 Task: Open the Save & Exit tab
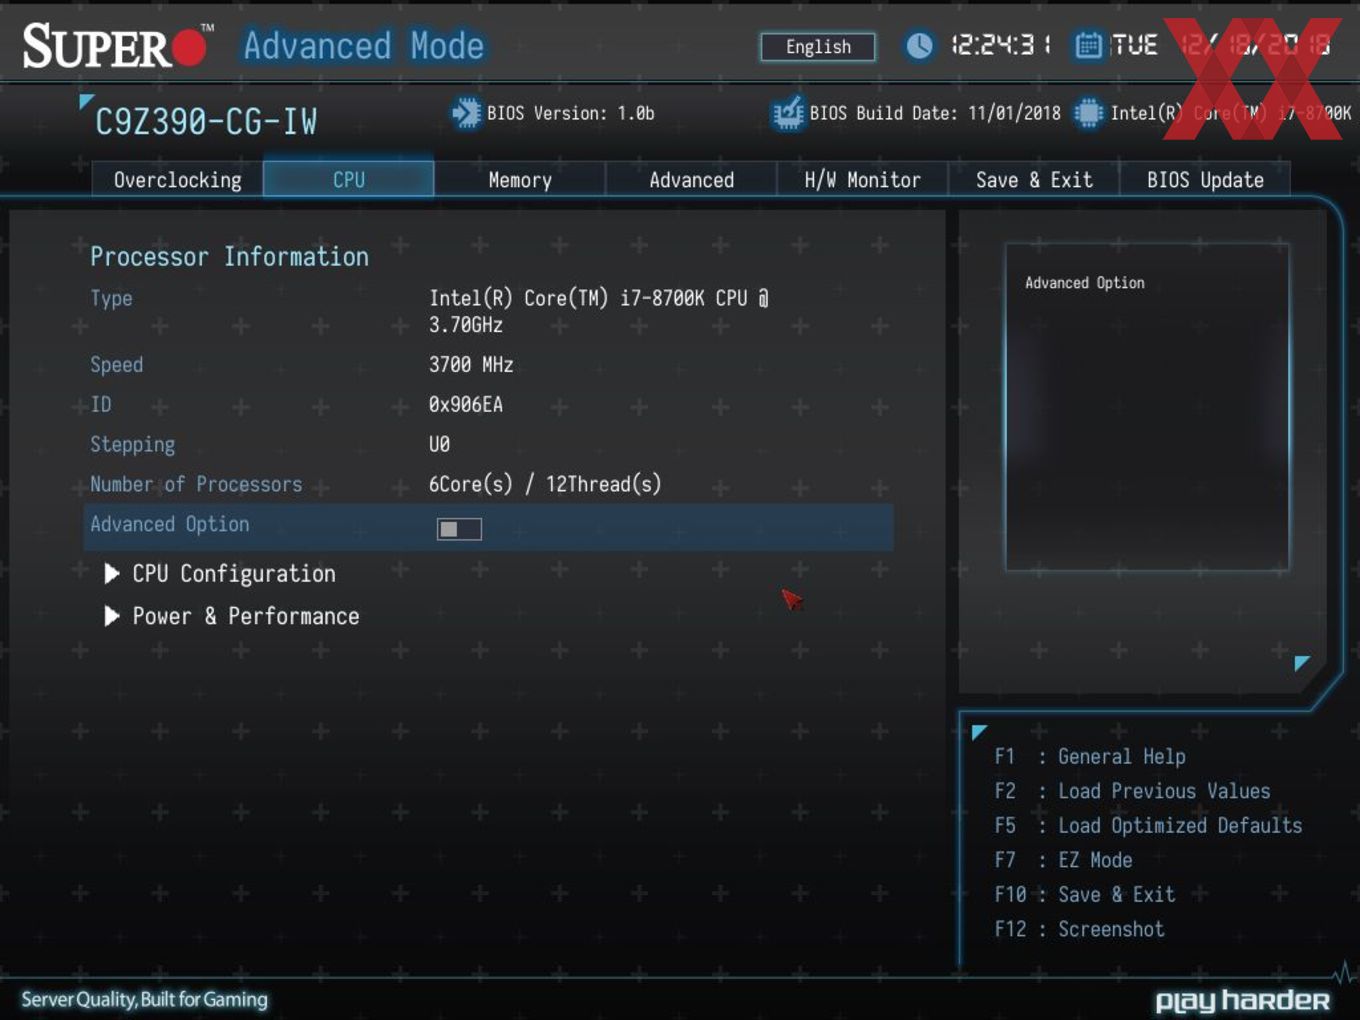(x=1033, y=180)
